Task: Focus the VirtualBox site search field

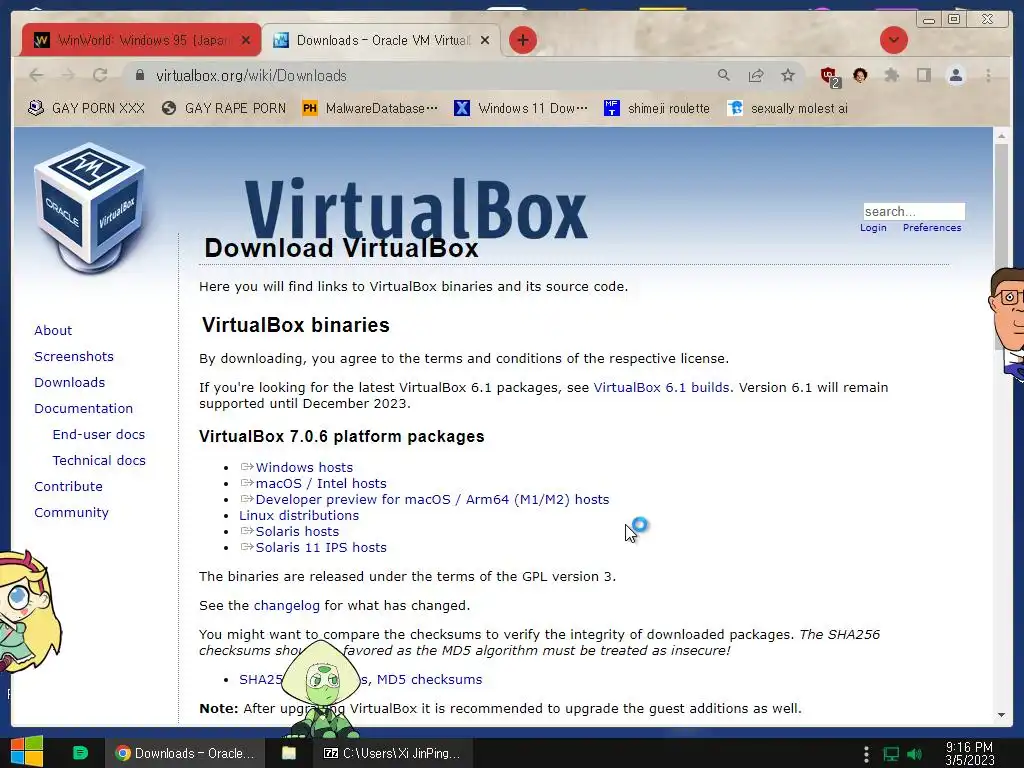Action: 914,212
